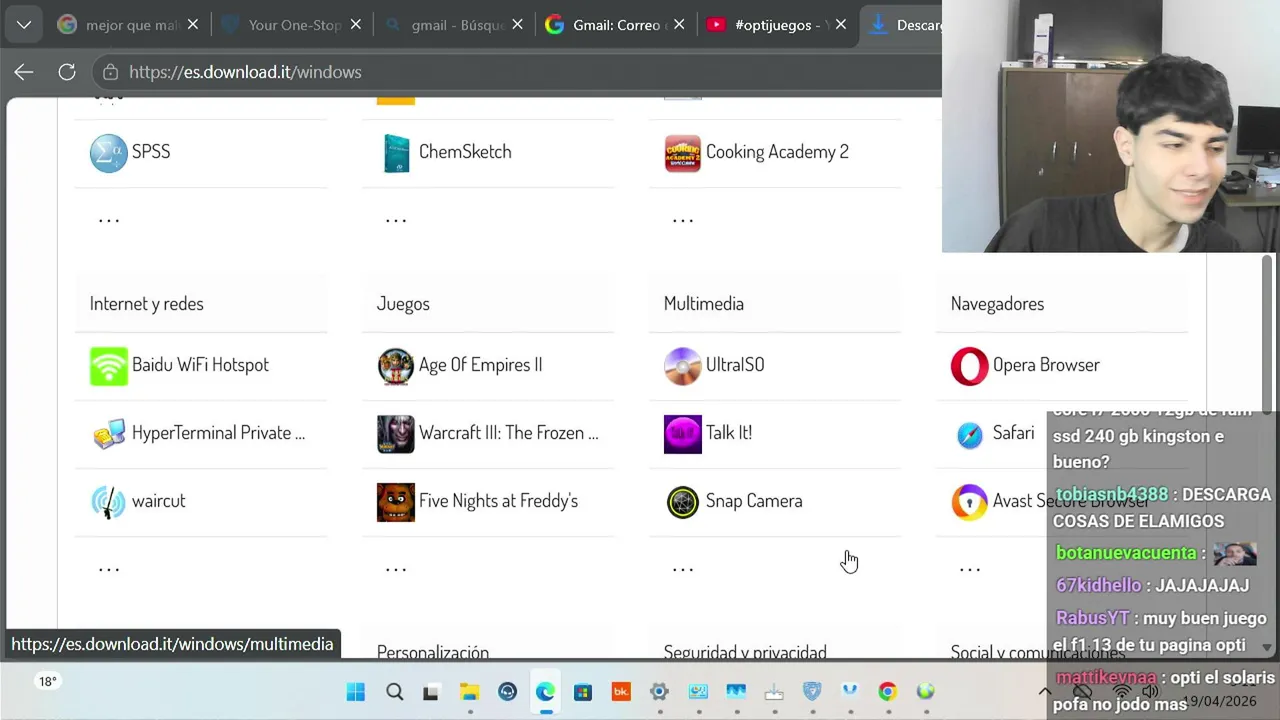Image resolution: width=1280 pixels, height=720 pixels.
Task: Open Google Chrome from the taskbar
Action: click(887, 692)
